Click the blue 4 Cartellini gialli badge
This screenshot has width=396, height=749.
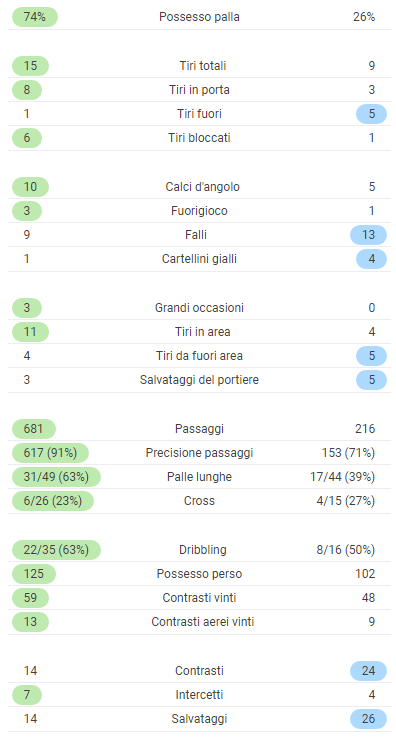[x=371, y=259]
